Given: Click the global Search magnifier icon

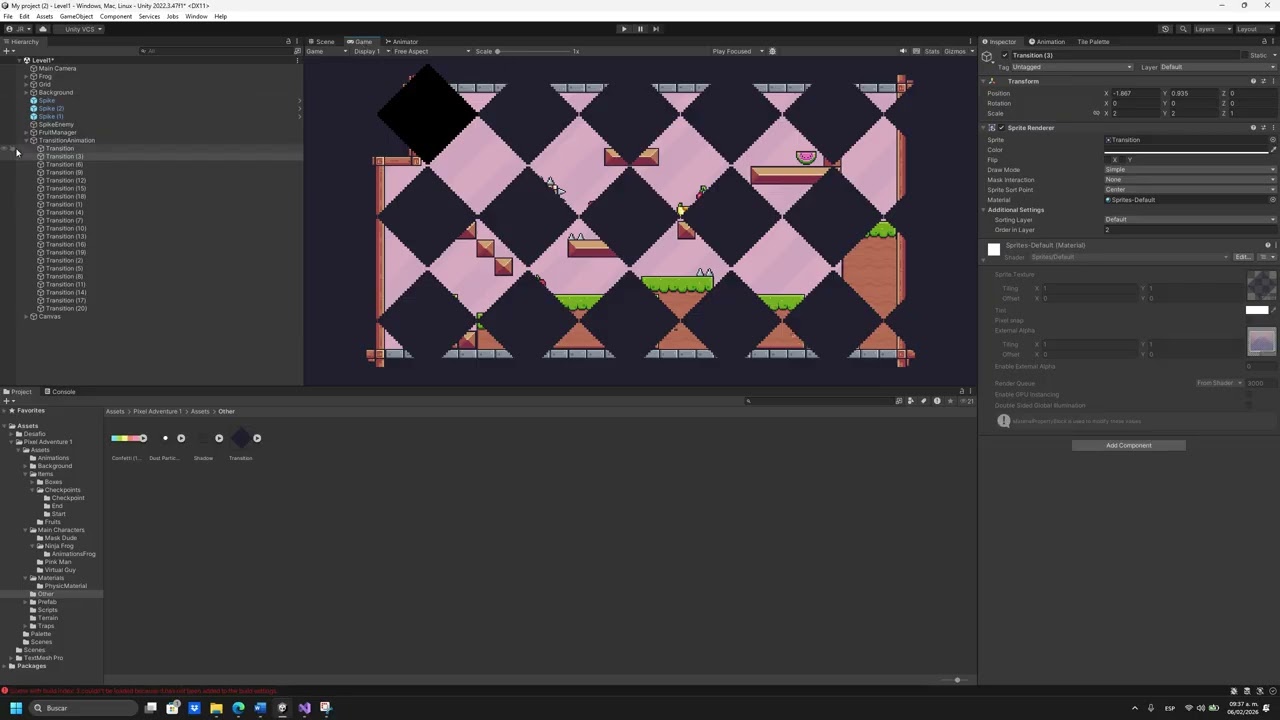Looking at the screenshot, I should pyautogui.click(x=1183, y=29).
